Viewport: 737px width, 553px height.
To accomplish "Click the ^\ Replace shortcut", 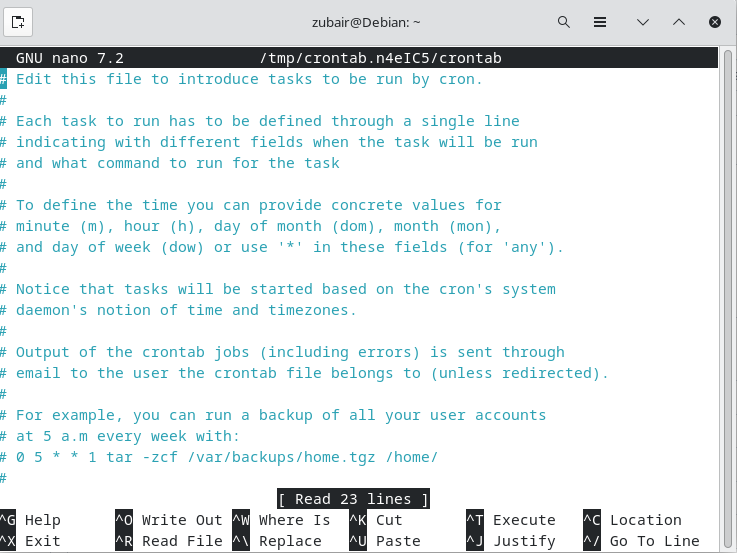I will (x=277, y=541).
